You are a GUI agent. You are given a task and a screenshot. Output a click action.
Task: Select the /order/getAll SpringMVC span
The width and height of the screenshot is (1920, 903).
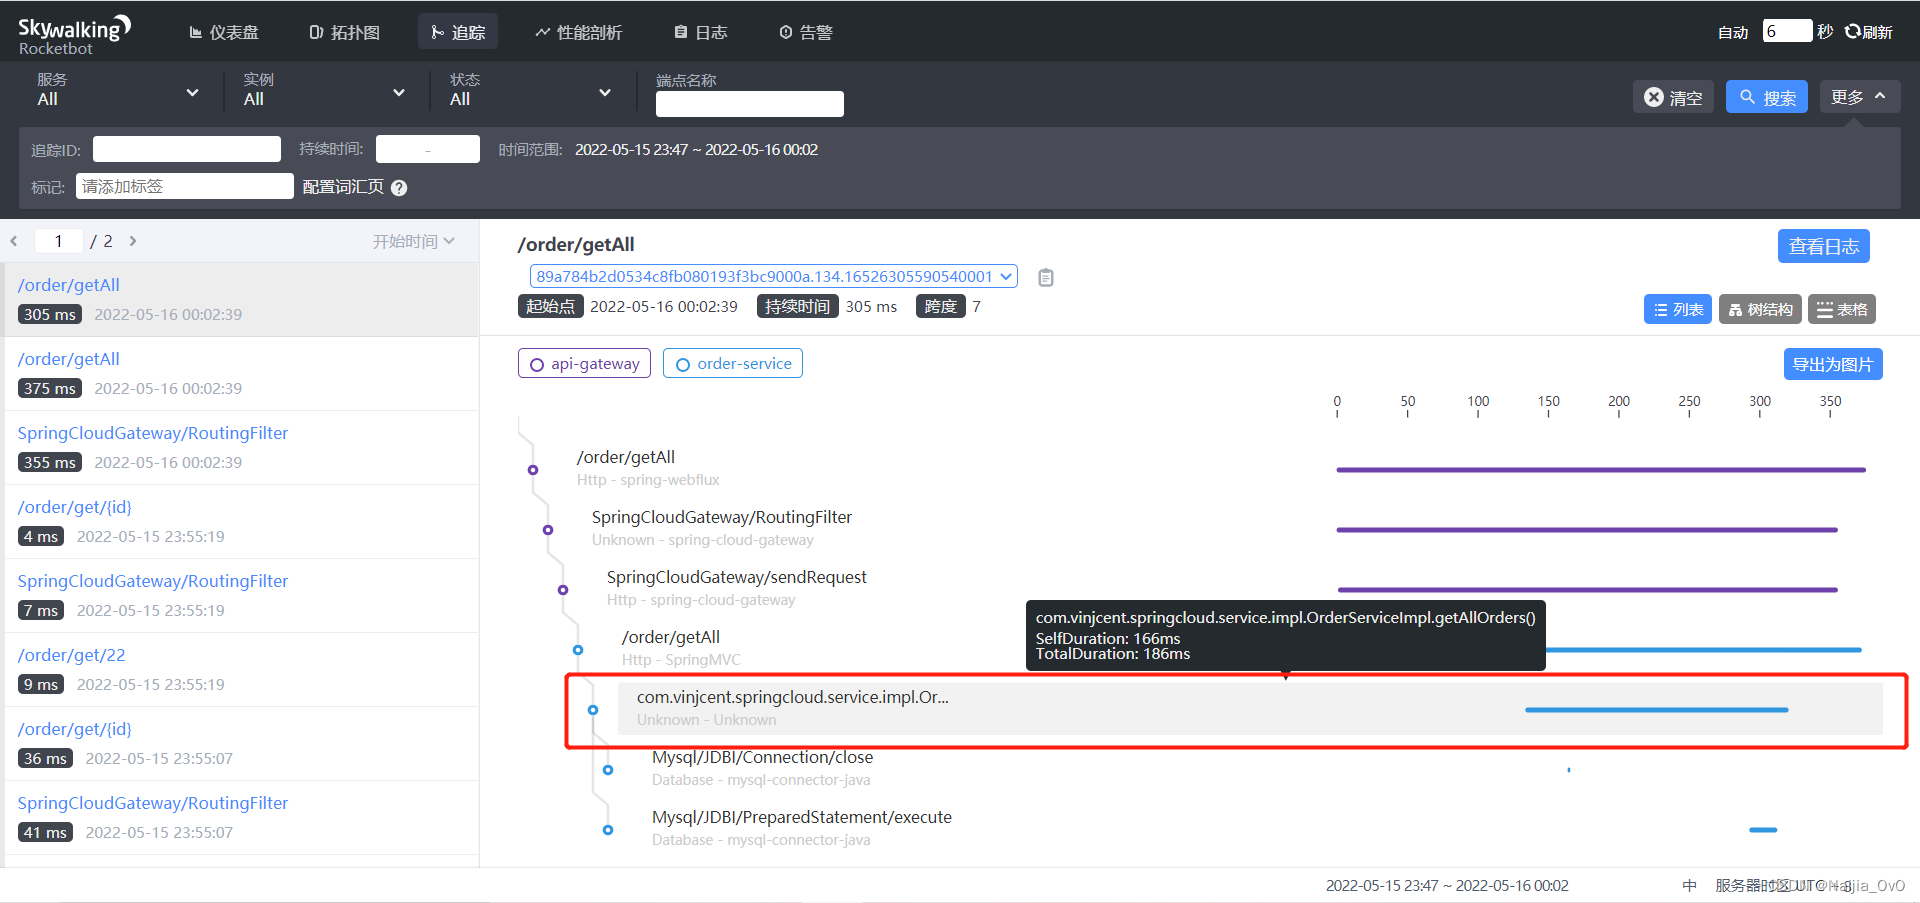tap(681, 648)
